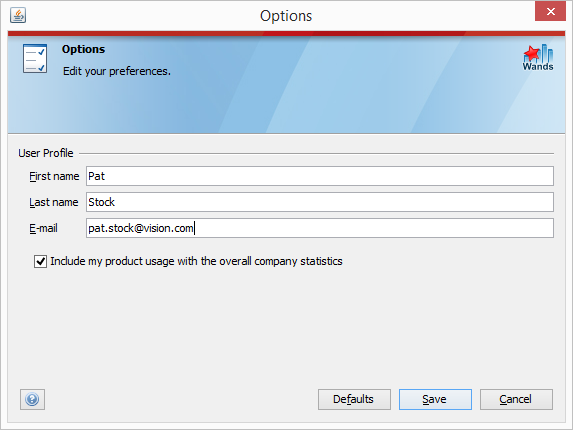The image size is (573, 430).
Task: Focus the First name field containing Pat
Action: click(320, 176)
